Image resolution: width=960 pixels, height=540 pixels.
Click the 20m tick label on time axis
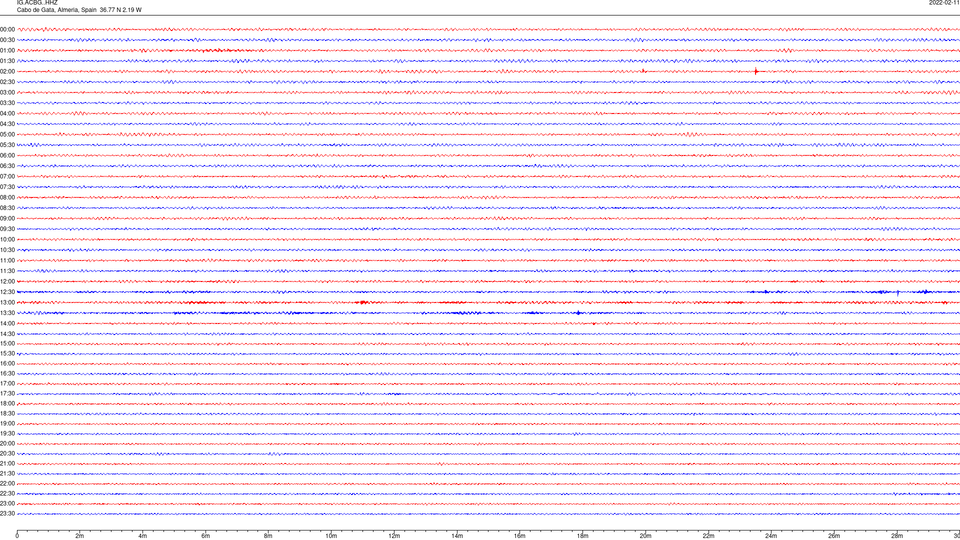click(x=645, y=536)
